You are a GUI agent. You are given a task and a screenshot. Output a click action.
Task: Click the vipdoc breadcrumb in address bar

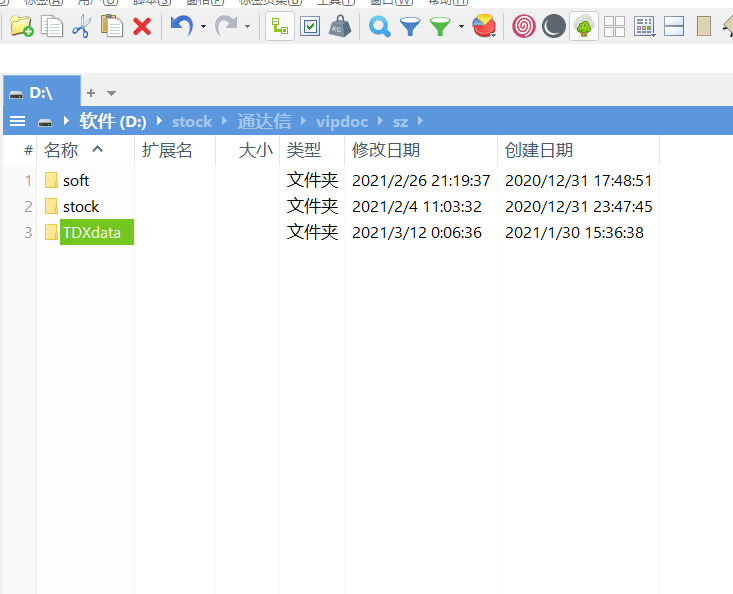[342, 121]
